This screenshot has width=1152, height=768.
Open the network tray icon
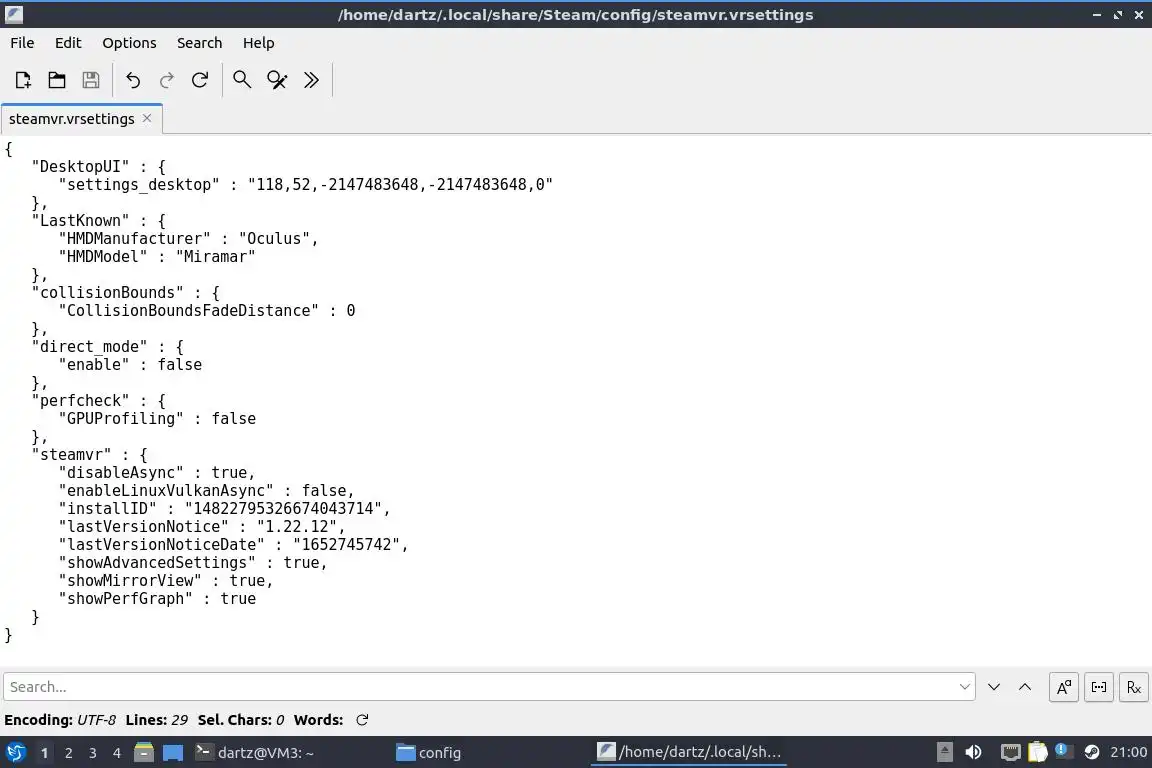[x=1011, y=753]
